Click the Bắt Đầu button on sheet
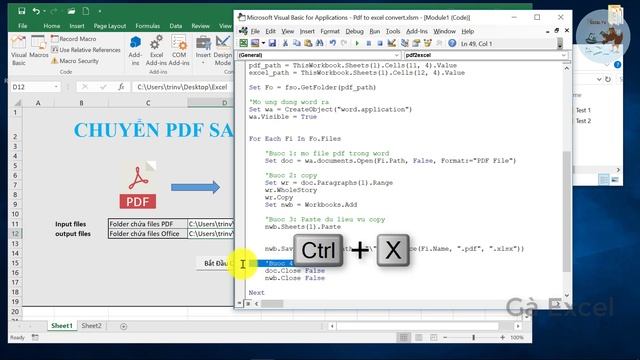The image size is (640, 360). pos(215,263)
